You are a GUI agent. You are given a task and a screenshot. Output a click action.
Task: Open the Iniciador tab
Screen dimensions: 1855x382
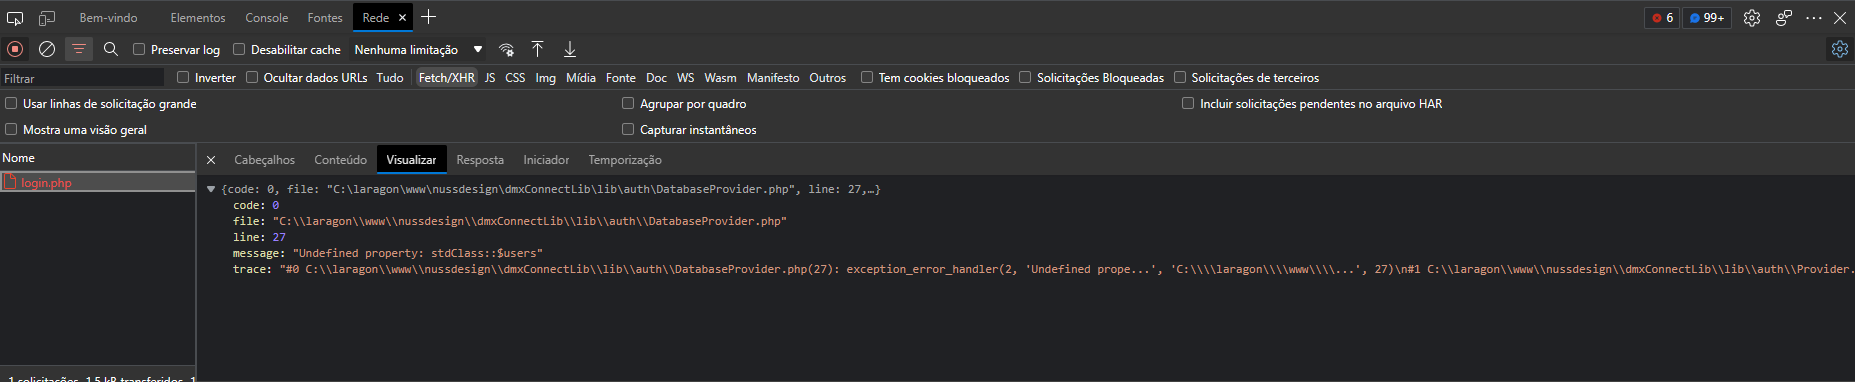(546, 160)
